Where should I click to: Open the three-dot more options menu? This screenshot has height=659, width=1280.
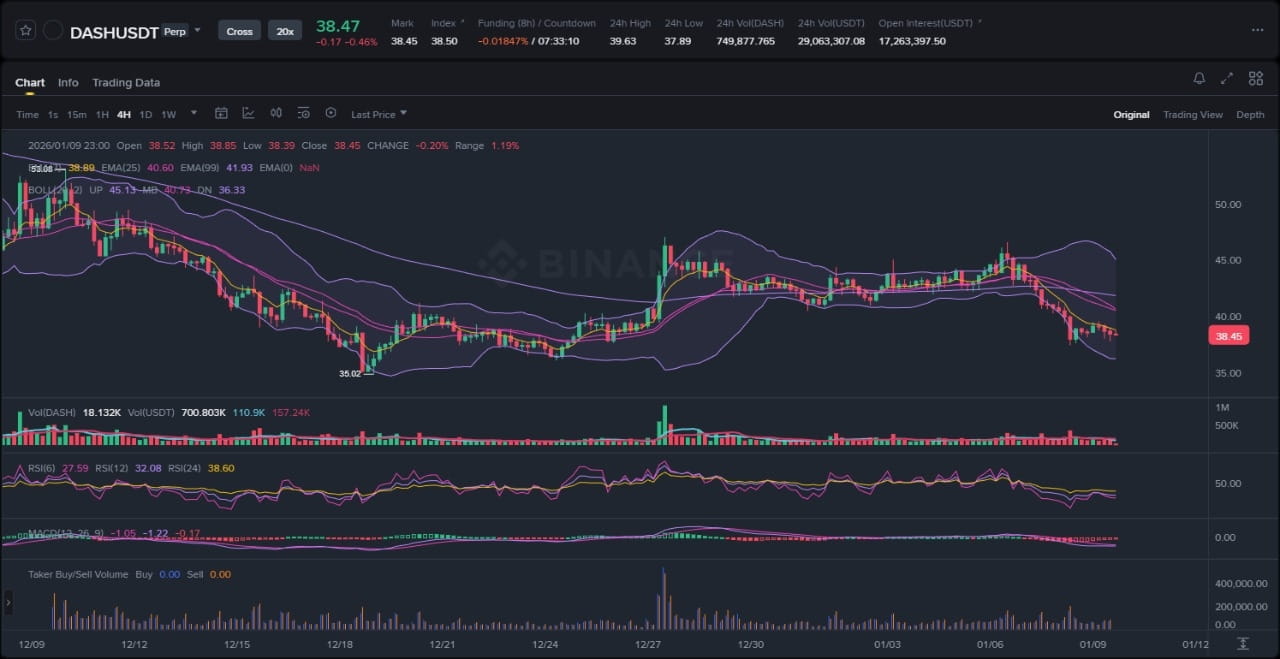[1257, 30]
